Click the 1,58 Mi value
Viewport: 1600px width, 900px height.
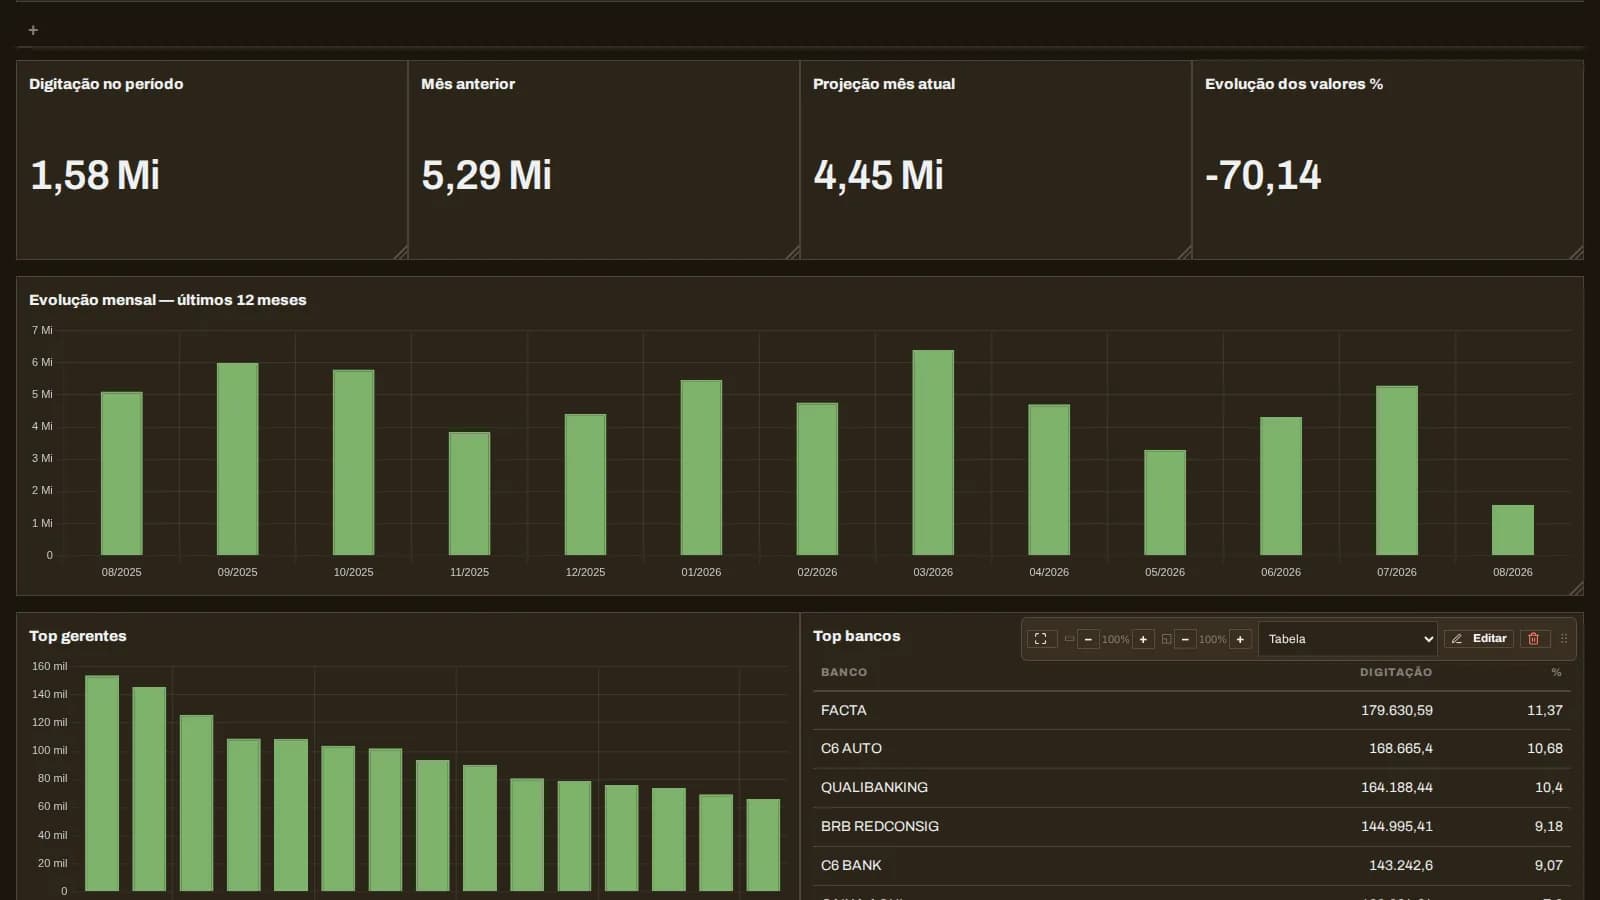[95, 175]
